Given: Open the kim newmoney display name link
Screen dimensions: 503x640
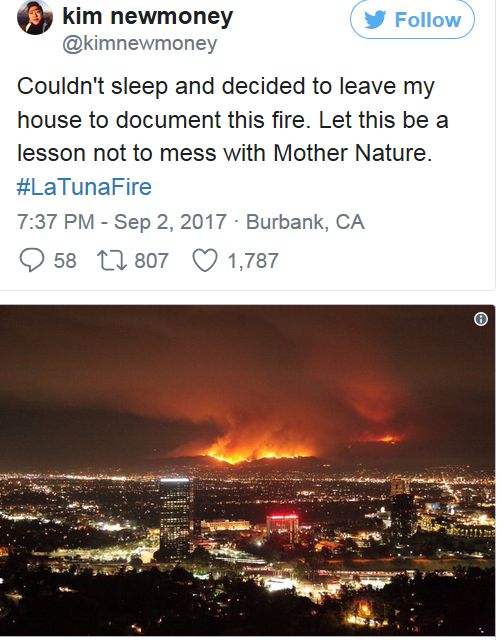Looking at the screenshot, I should pyautogui.click(x=147, y=17).
